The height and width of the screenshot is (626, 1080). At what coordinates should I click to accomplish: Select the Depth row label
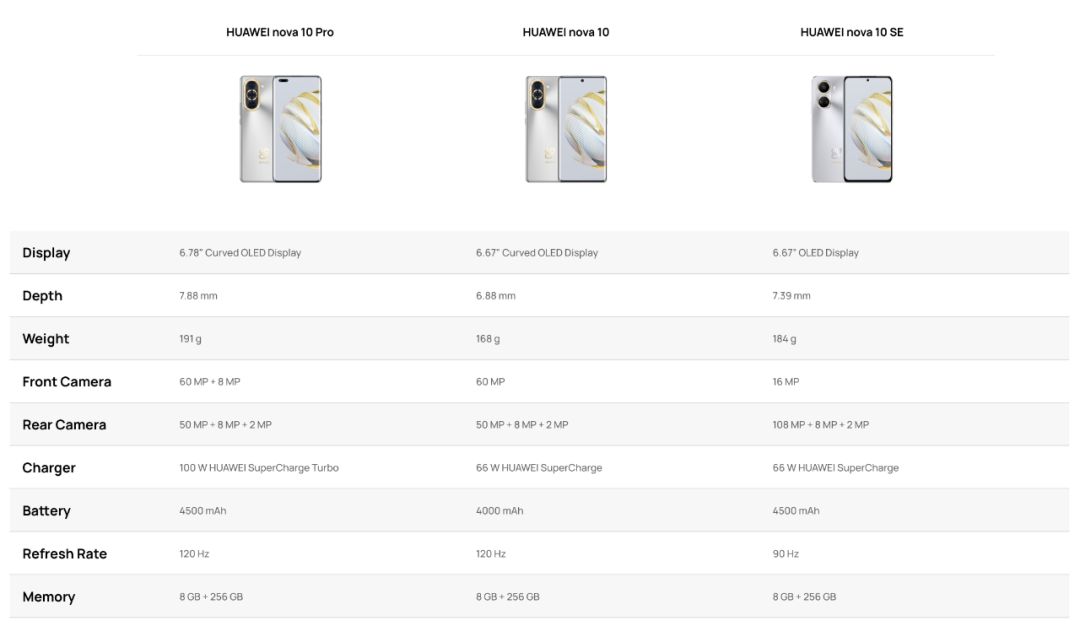click(42, 295)
